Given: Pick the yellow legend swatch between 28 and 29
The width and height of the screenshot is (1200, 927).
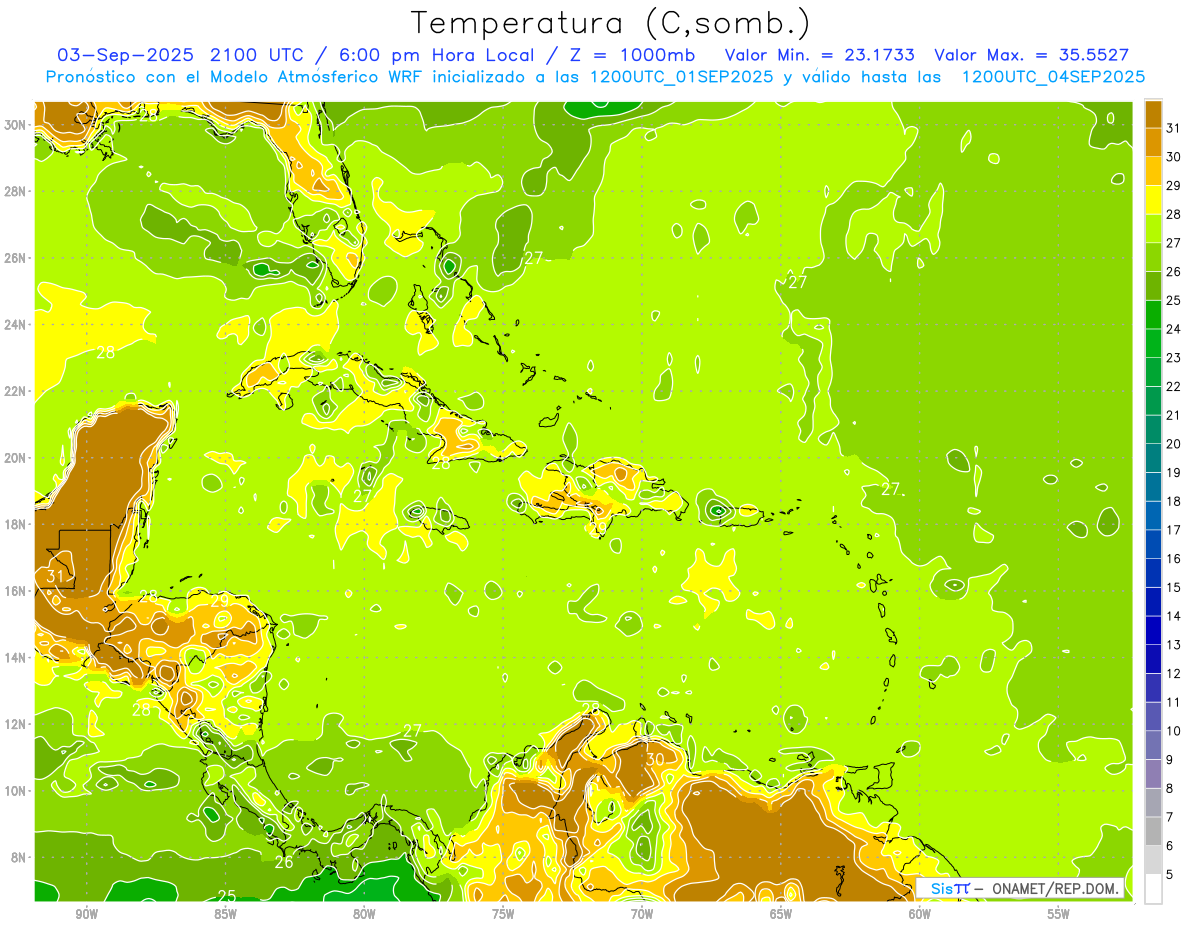Looking at the screenshot, I should pyautogui.click(x=1153, y=199).
